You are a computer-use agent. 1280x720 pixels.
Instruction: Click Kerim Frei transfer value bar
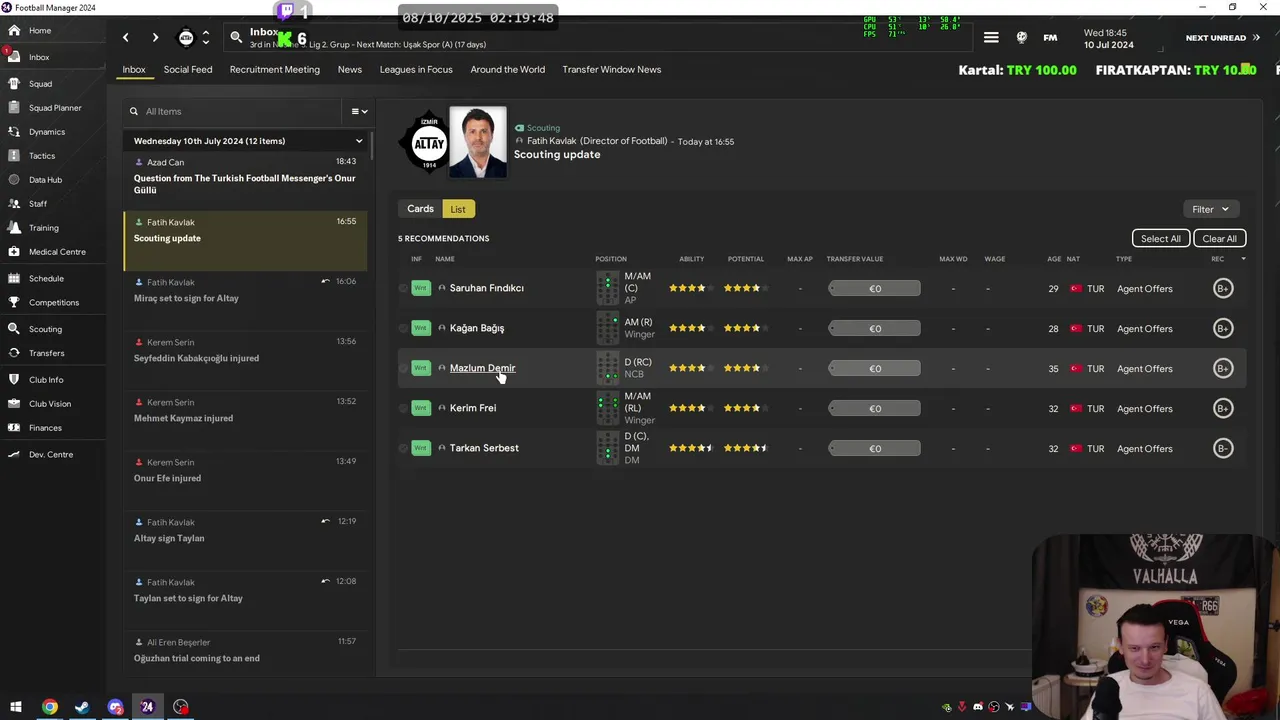874,408
